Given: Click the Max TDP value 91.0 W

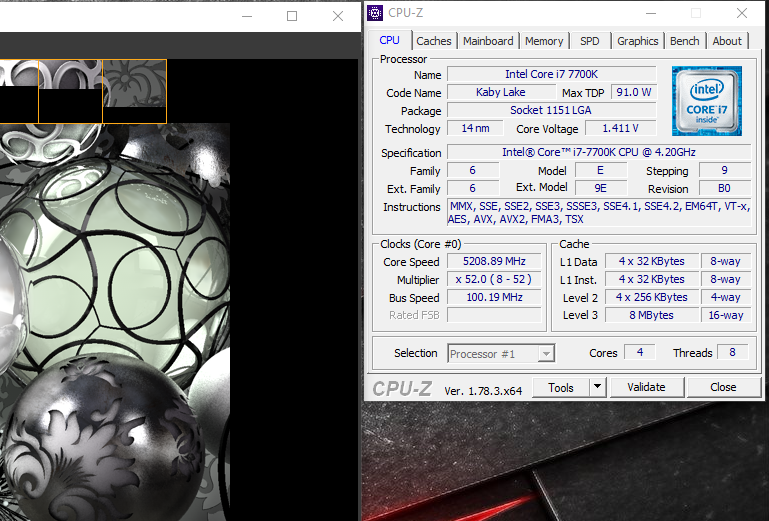Looking at the screenshot, I should point(634,92).
